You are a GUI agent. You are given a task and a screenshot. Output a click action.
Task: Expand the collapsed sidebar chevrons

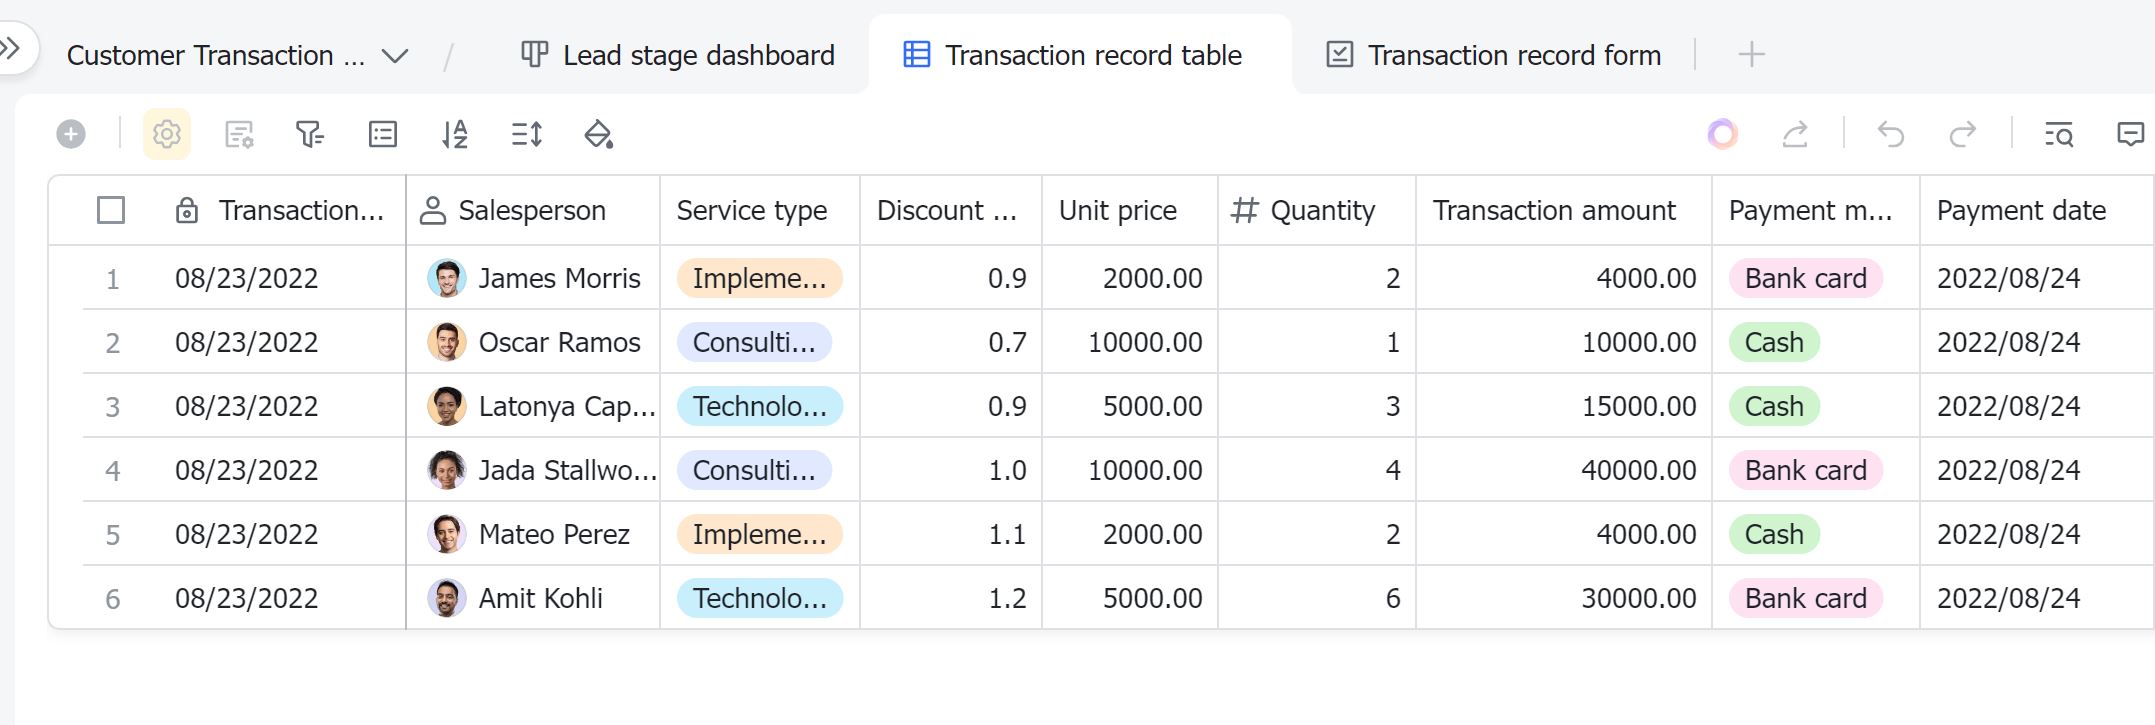(11, 47)
